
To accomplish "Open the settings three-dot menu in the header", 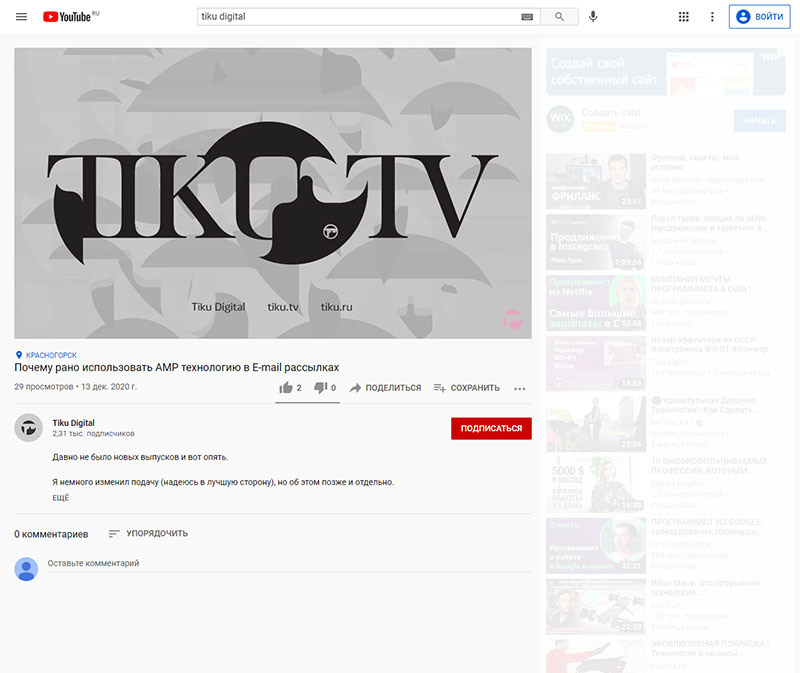I will (x=712, y=16).
